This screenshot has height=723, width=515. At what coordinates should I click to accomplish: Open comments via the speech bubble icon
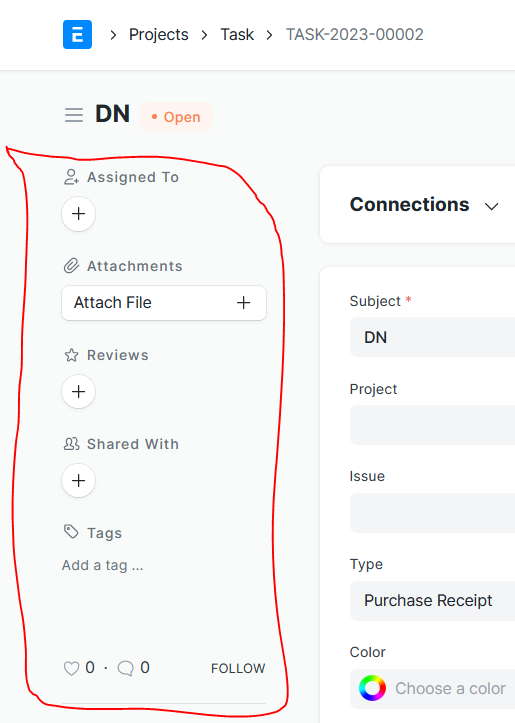125,668
